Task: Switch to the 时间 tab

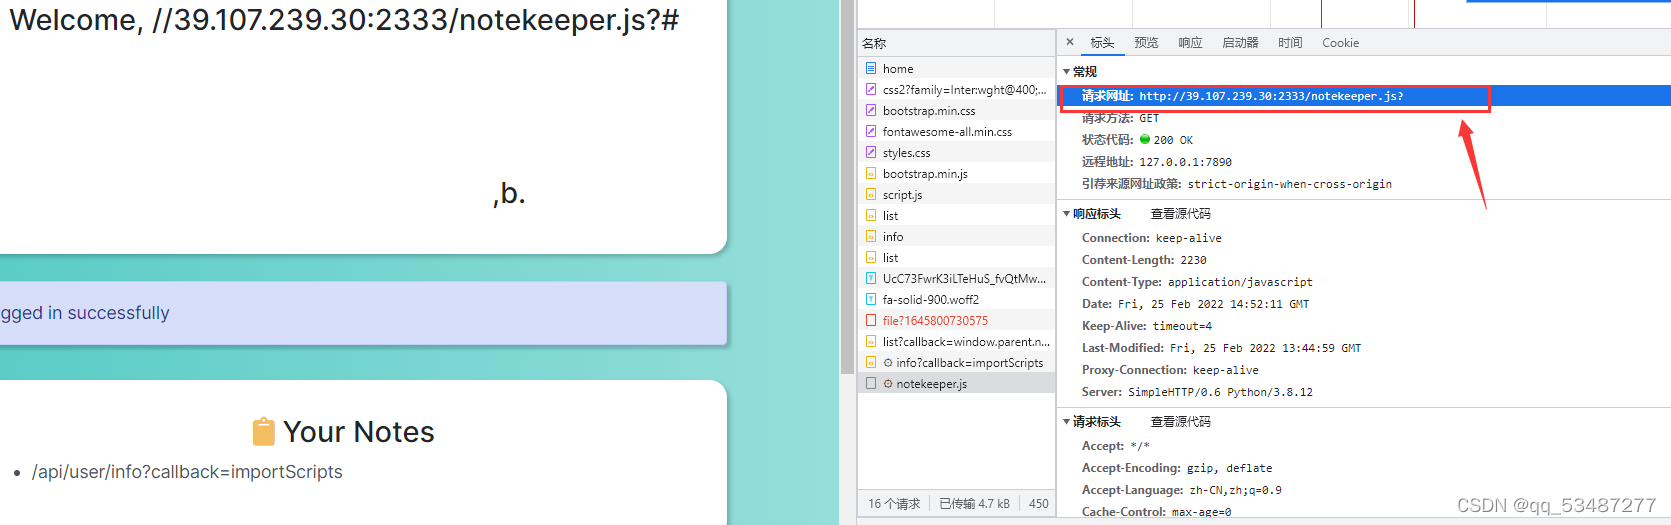Action: [1290, 43]
